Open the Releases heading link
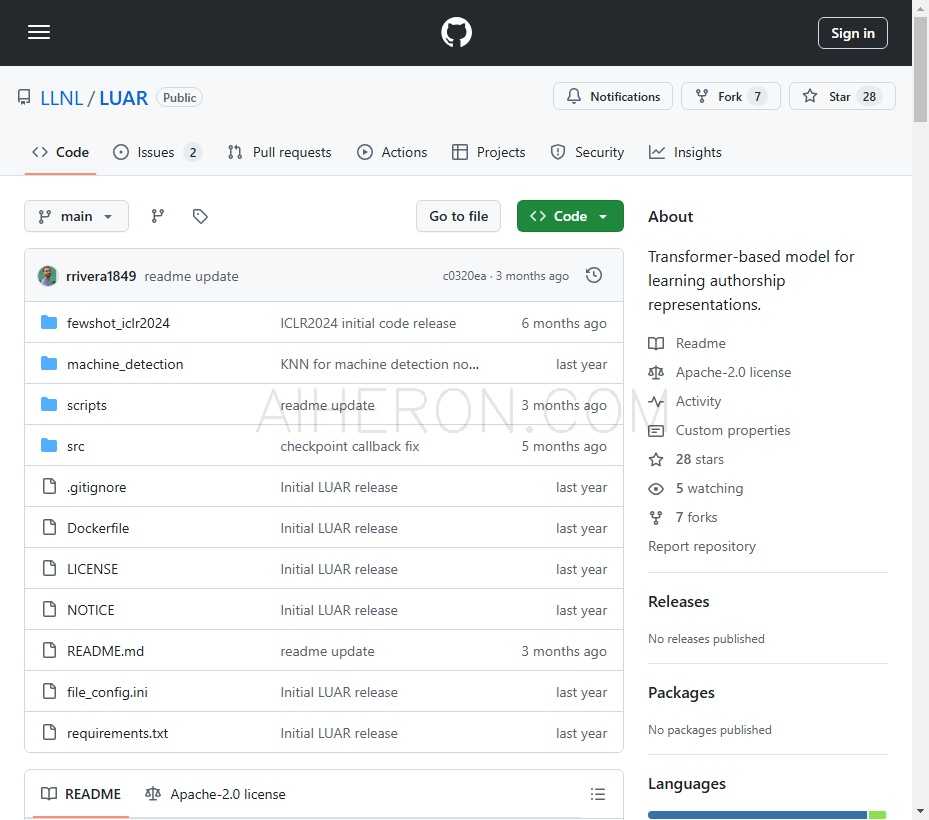Screen dimensions: 929x820 click(678, 601)
